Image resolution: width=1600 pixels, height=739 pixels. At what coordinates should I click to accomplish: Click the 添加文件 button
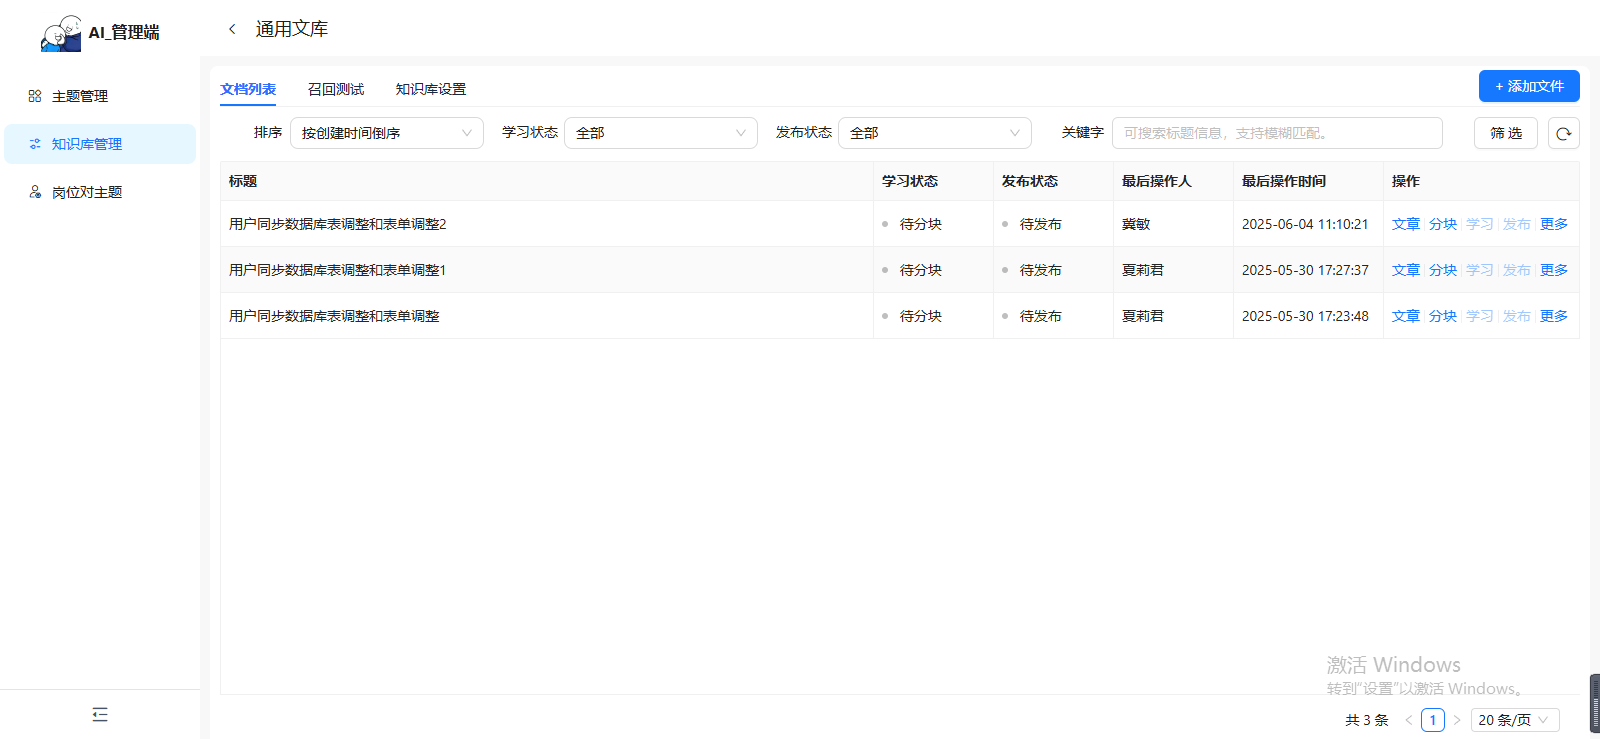click(x=1528, y=86)
